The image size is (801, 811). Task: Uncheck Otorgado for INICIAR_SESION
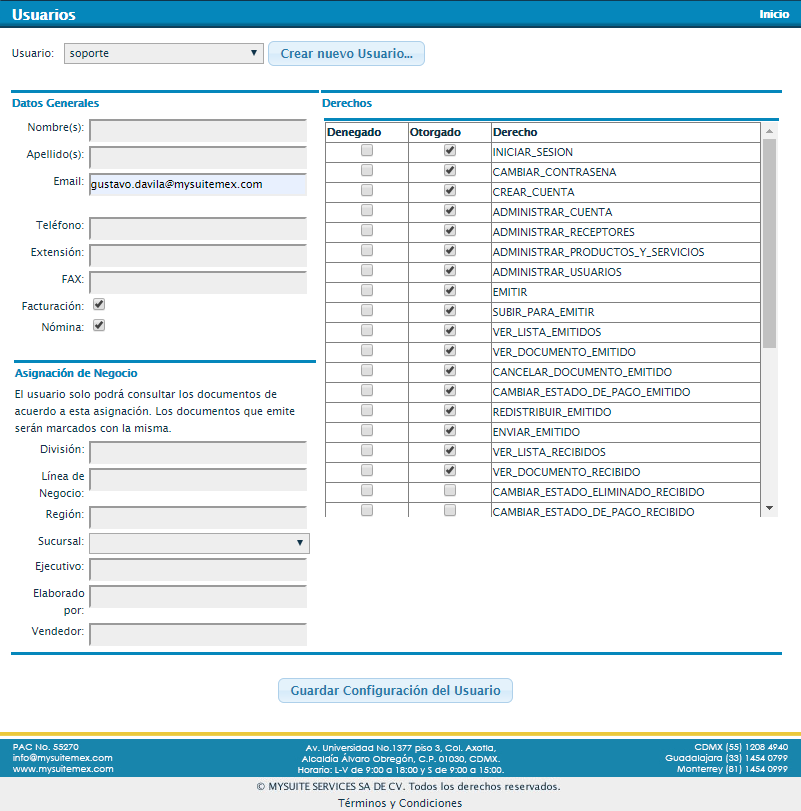point(450,151)
